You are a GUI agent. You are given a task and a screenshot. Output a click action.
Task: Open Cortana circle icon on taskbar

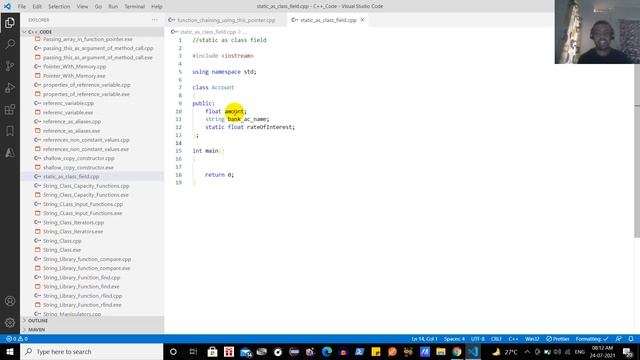coord(173,351)
